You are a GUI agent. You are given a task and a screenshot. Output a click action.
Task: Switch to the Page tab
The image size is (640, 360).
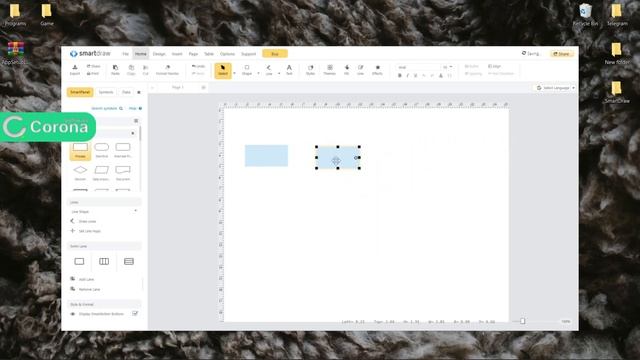[193, 54]
